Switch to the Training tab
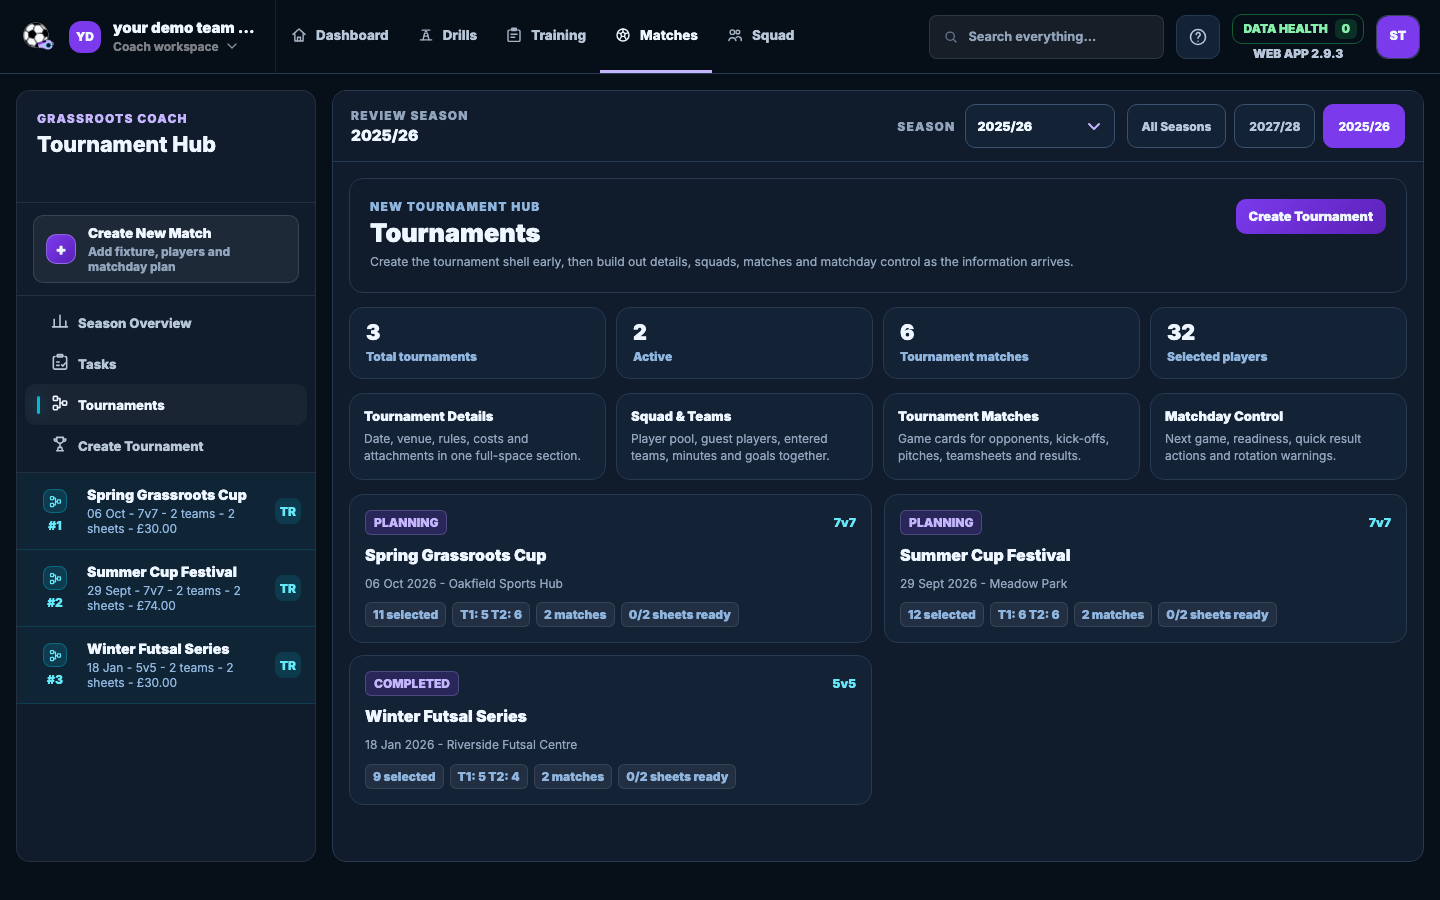1440x900 pixels. pyautogui.click(x=546, y=36)
